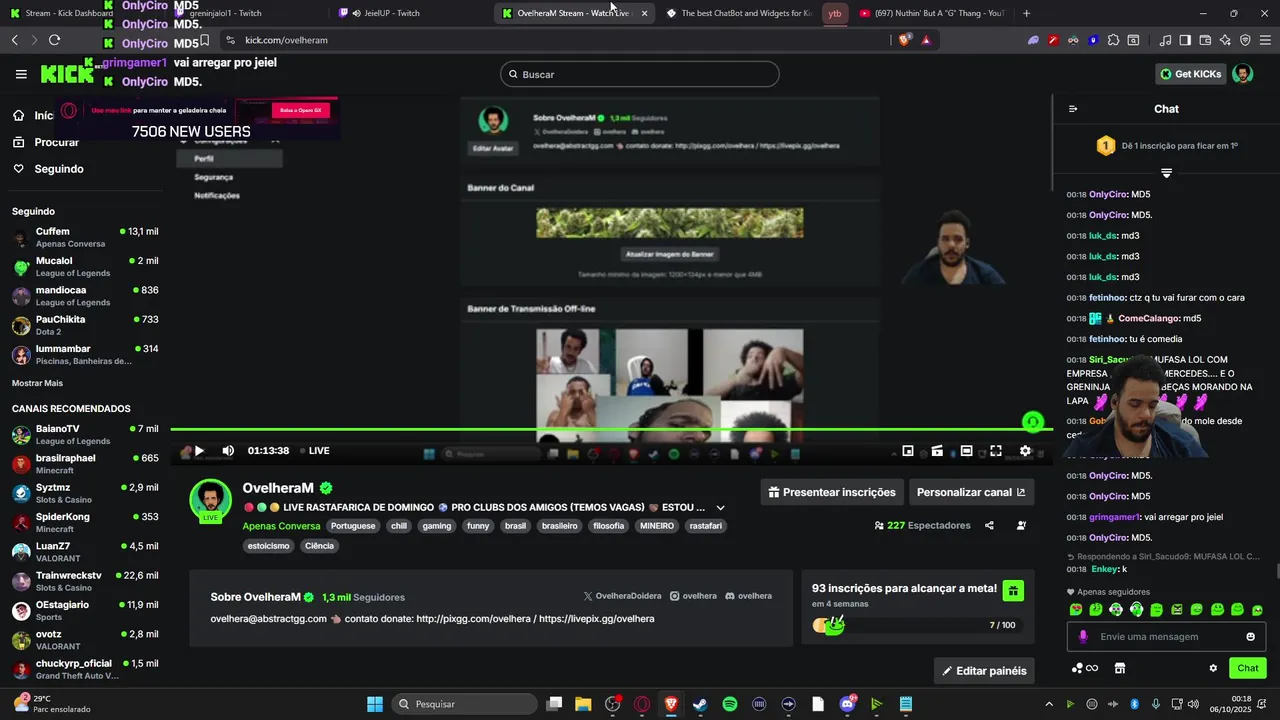The width and height of the screenshot is (1280, 720).
Task: Open Brave Shields icon in address bar
Action: [905, 40]
